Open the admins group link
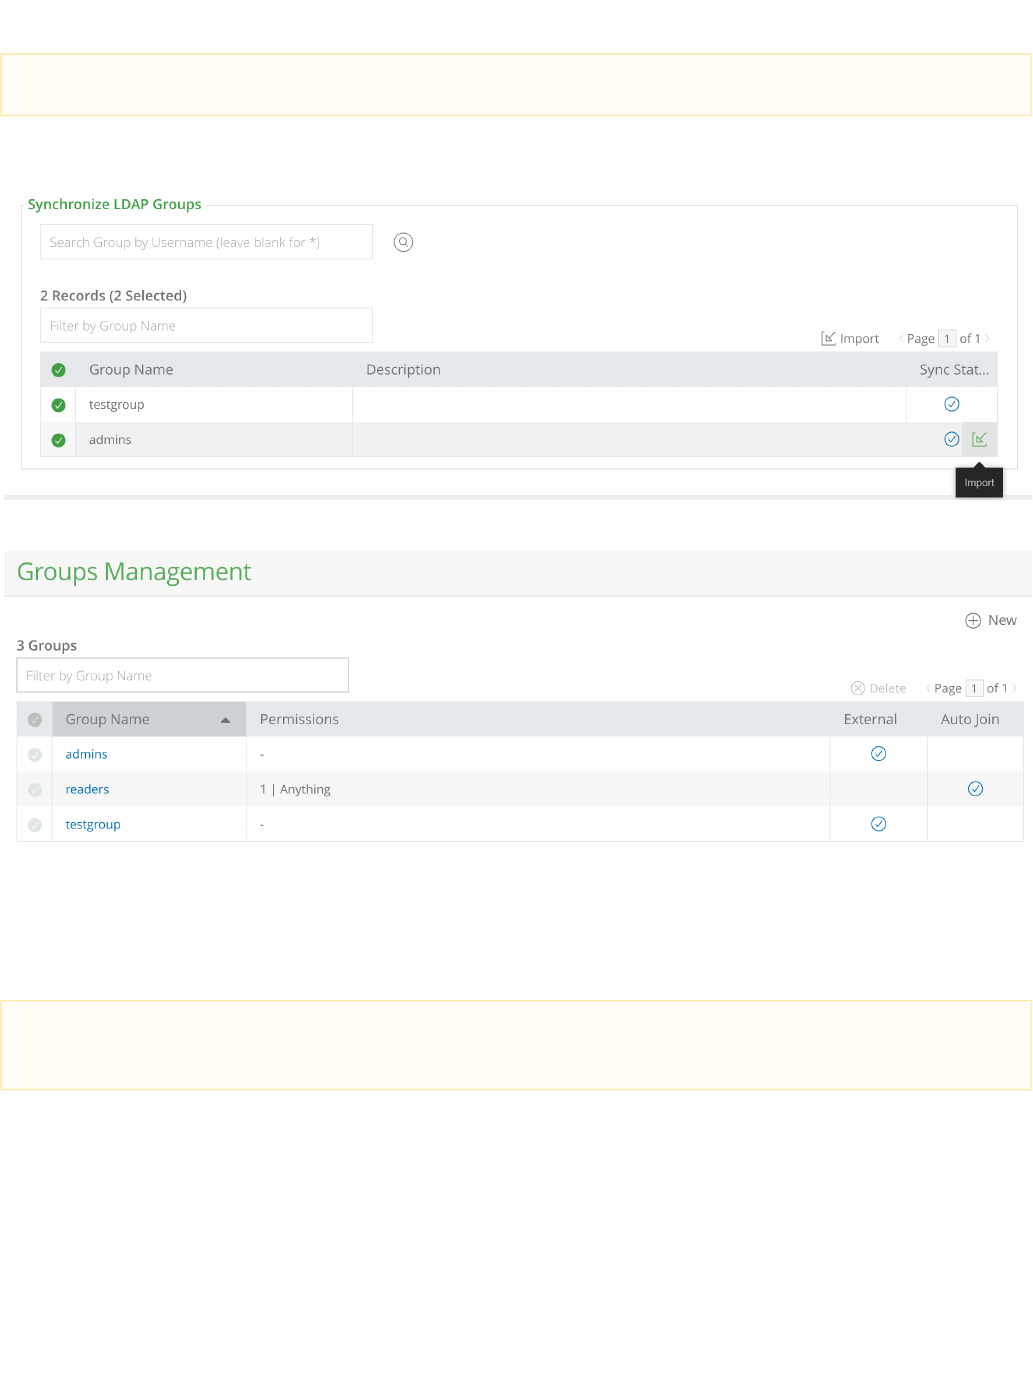This screenshot has width=1033, height=1392. tap(86, 754)
